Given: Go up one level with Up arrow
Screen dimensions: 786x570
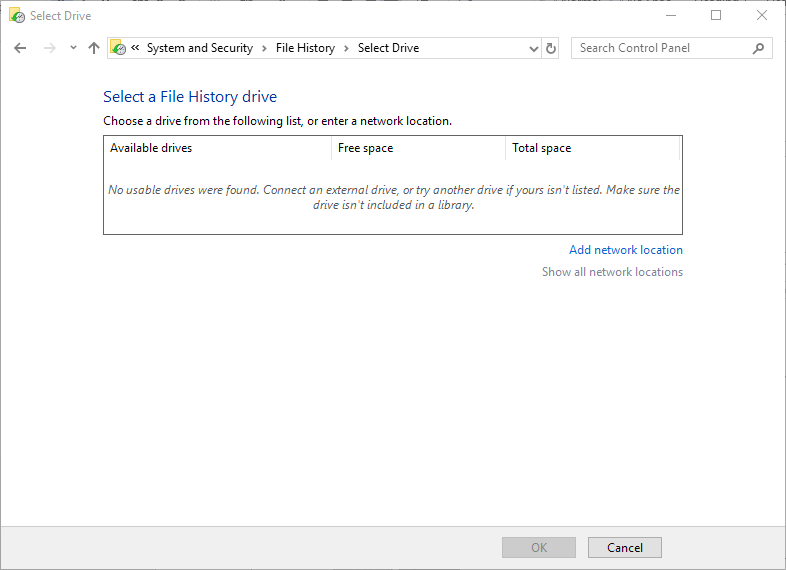Looking at the screenshot, I should coord(94,48).
